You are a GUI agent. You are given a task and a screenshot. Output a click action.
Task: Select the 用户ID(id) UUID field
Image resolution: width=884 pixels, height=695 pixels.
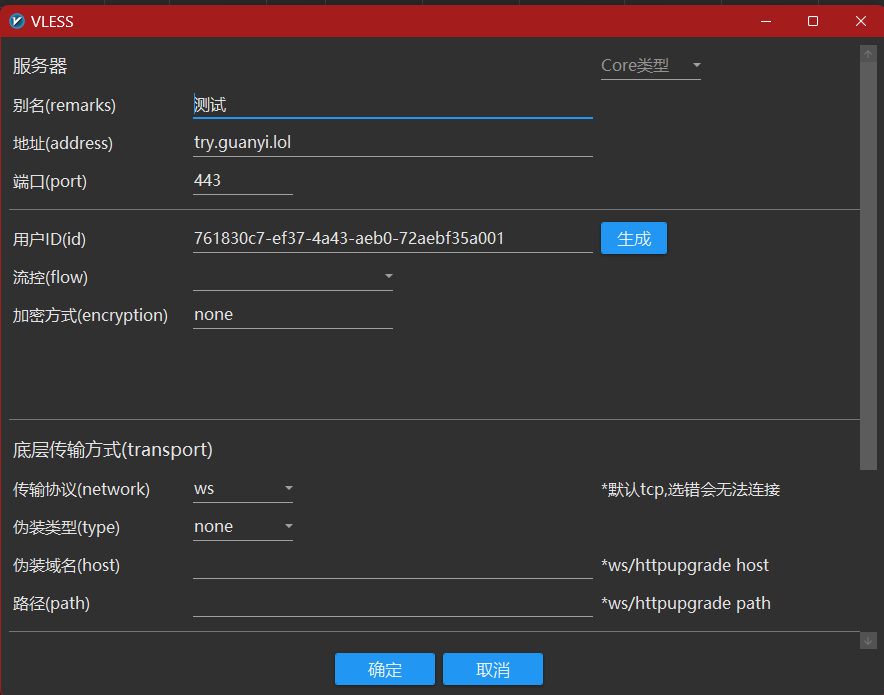pos(392,239)
